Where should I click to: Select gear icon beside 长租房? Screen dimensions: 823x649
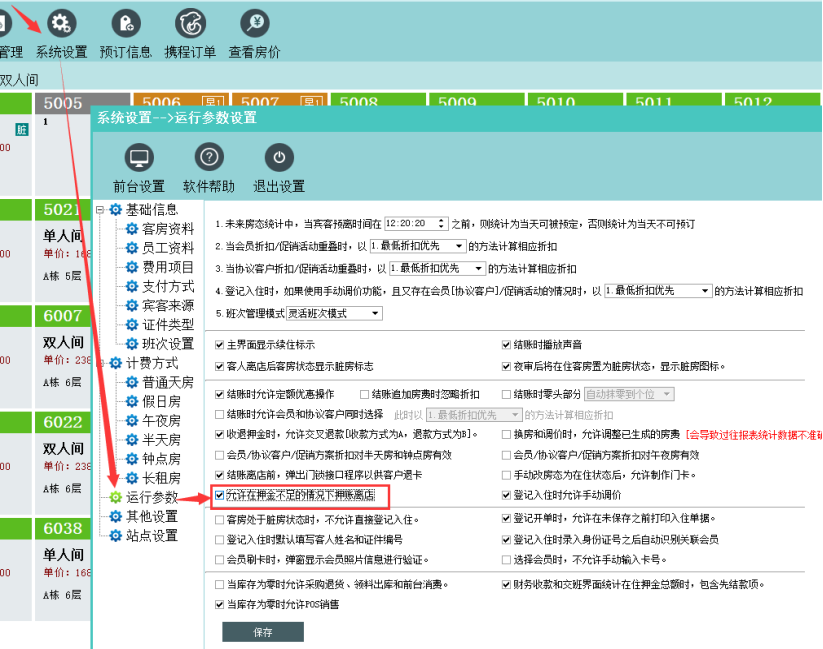coord(132,478)
